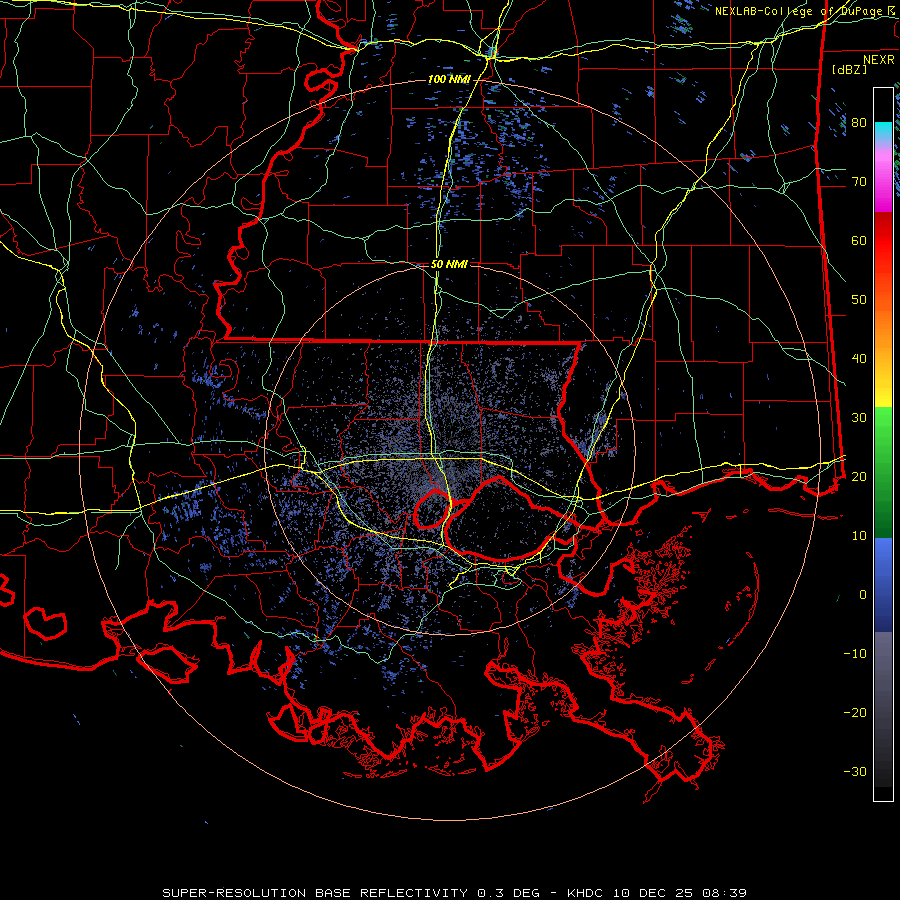Click the green band of the color scale
This screenshot has height=900, width=900.
tap(883, 472)
